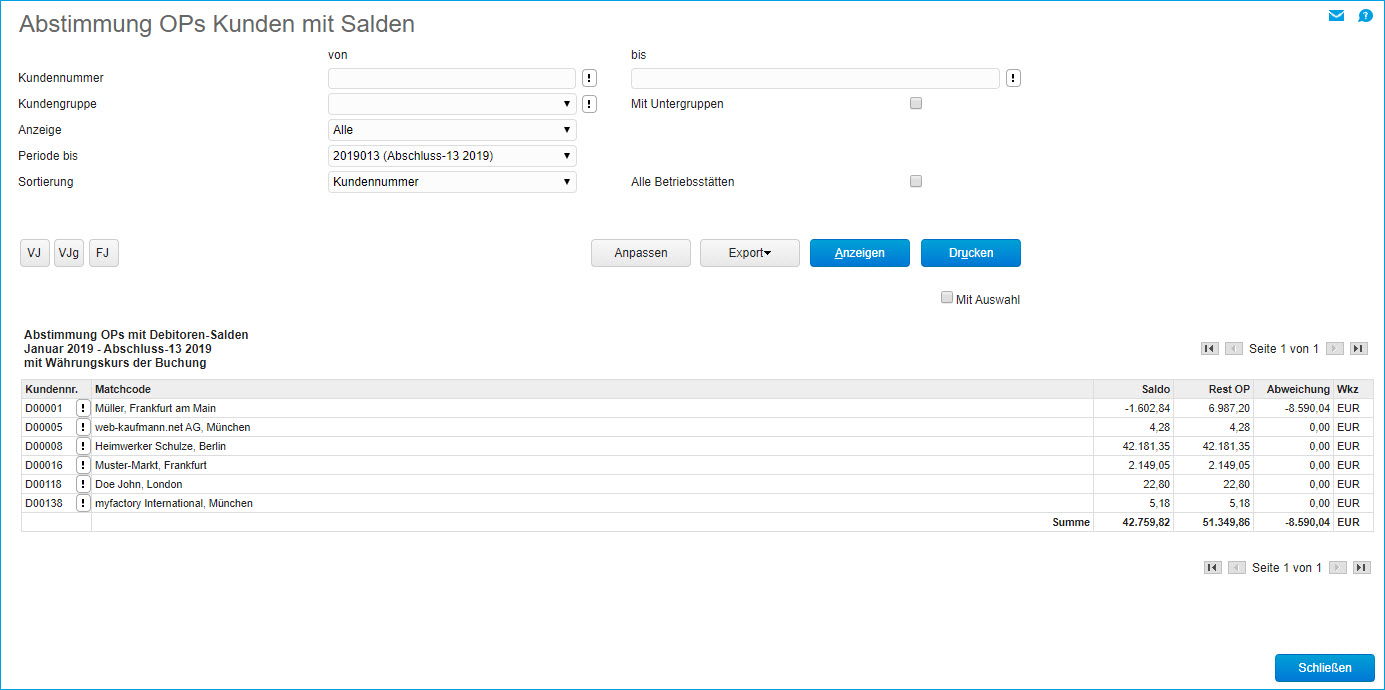1385x690 pixels.
Task: Click the Kundennr. column header
Action: 57,389
